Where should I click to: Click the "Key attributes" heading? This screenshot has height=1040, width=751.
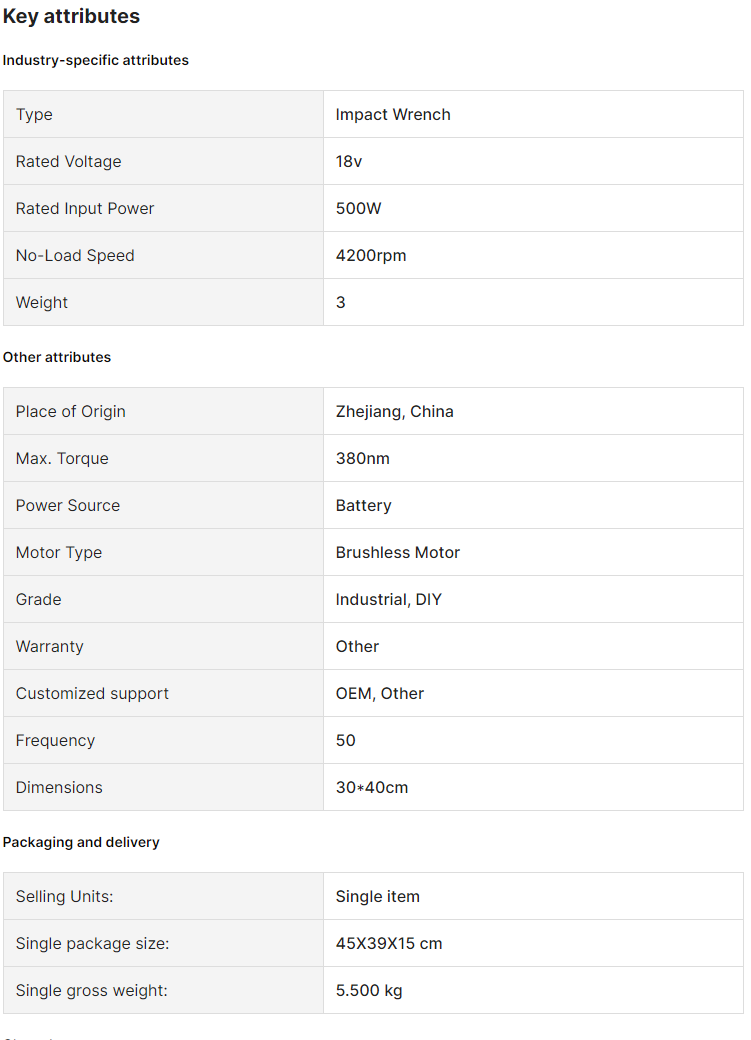pos(71,17)
